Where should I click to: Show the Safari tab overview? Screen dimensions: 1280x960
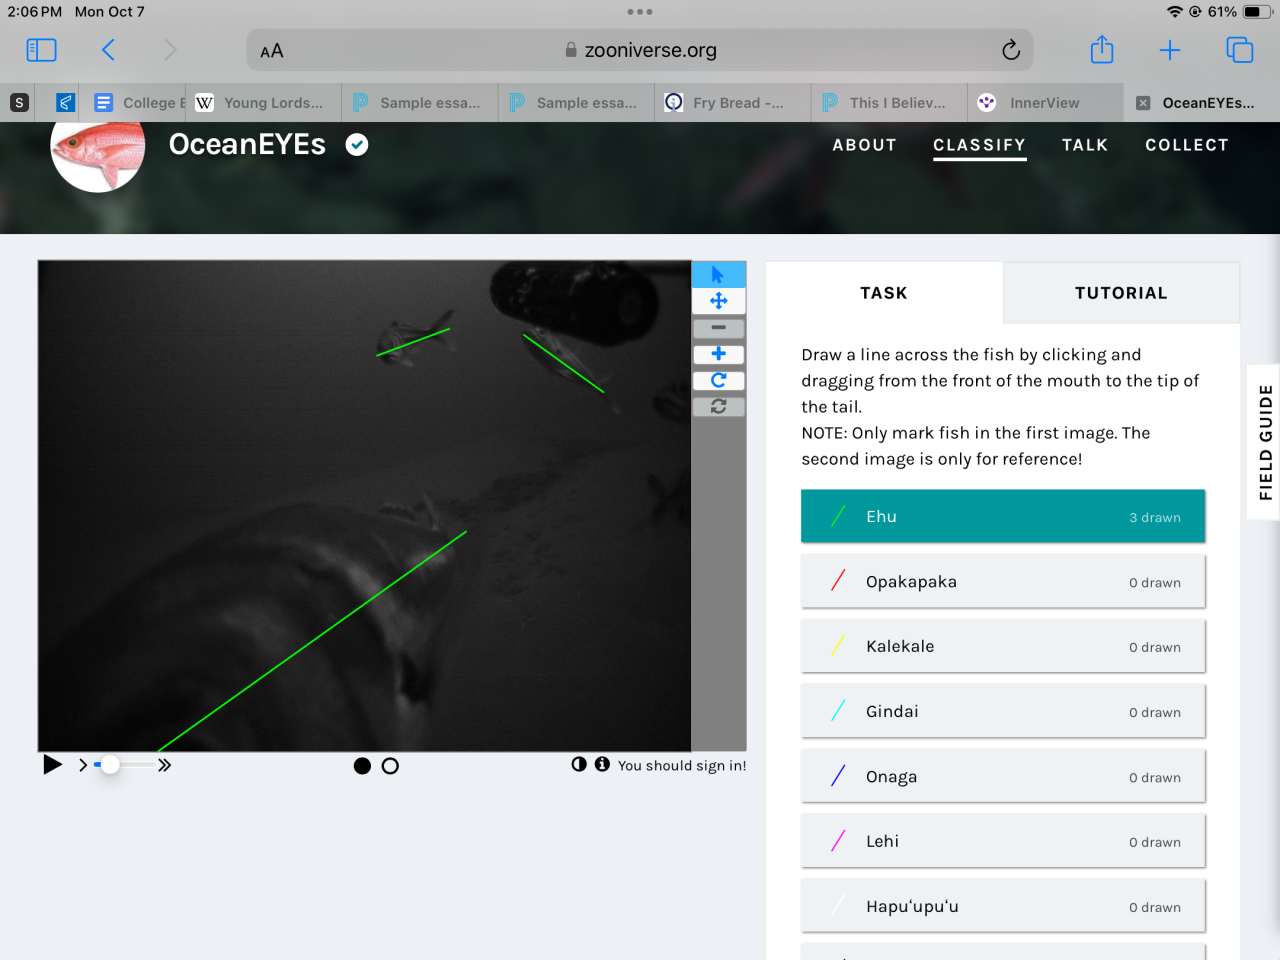(x=1239, y=50)
